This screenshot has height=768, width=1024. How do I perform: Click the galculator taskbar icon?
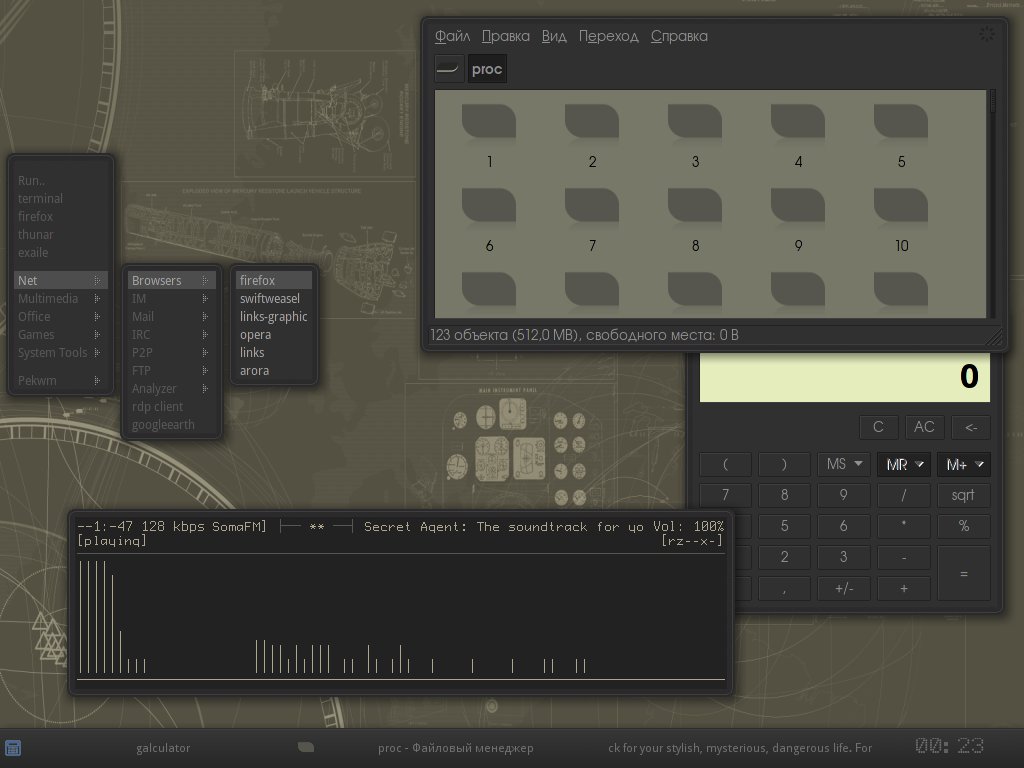click(13, 748)
